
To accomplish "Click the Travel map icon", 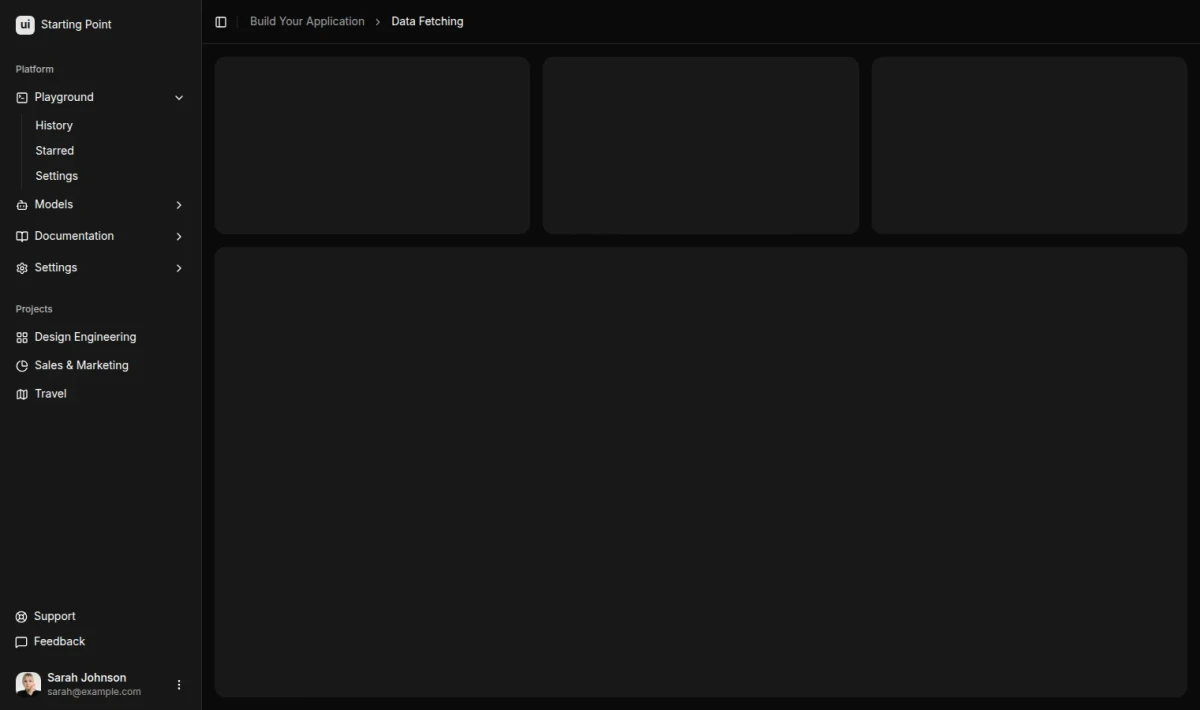I will 22,394.
